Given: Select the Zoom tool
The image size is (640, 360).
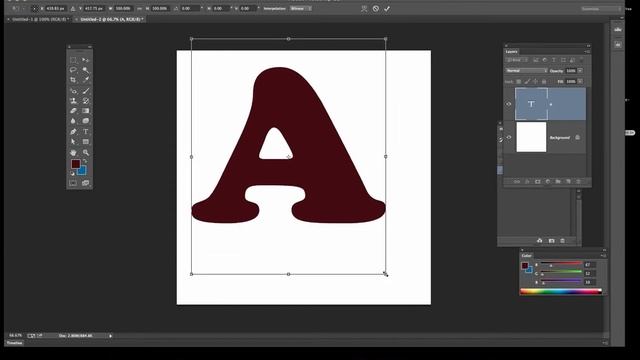Looking at the screenshot, I should [x=86, y=152].
